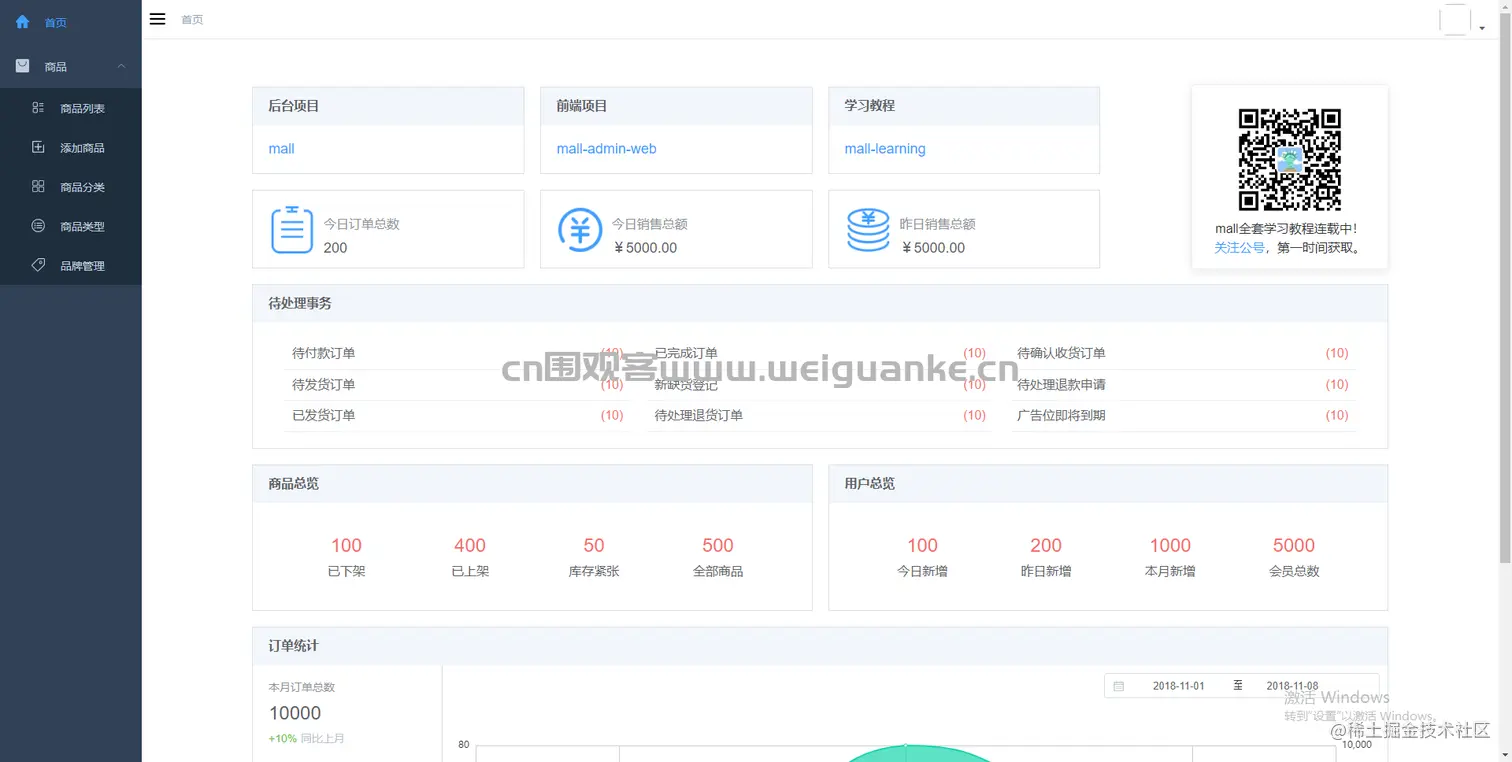The width and height of the screenshot is (1512, 762).
Task: Click the 待确认收货订单 row
Action: click(x=1183, y=353)
